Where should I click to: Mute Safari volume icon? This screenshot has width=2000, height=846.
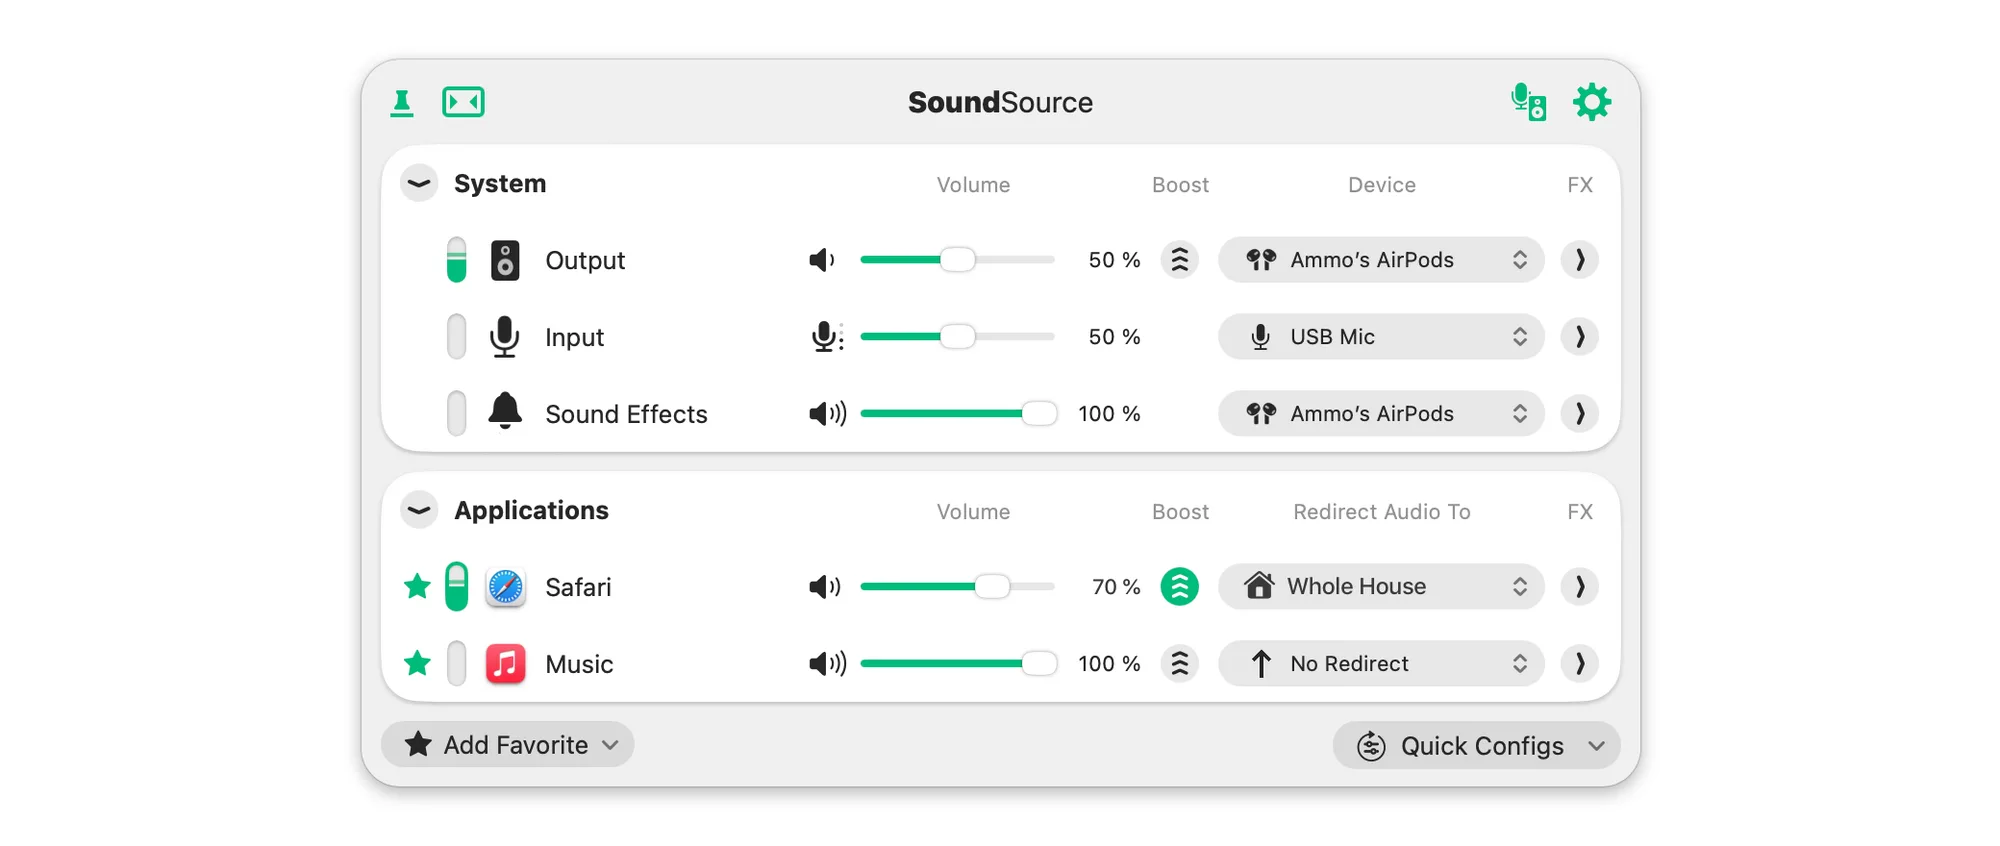click(825, 587)
